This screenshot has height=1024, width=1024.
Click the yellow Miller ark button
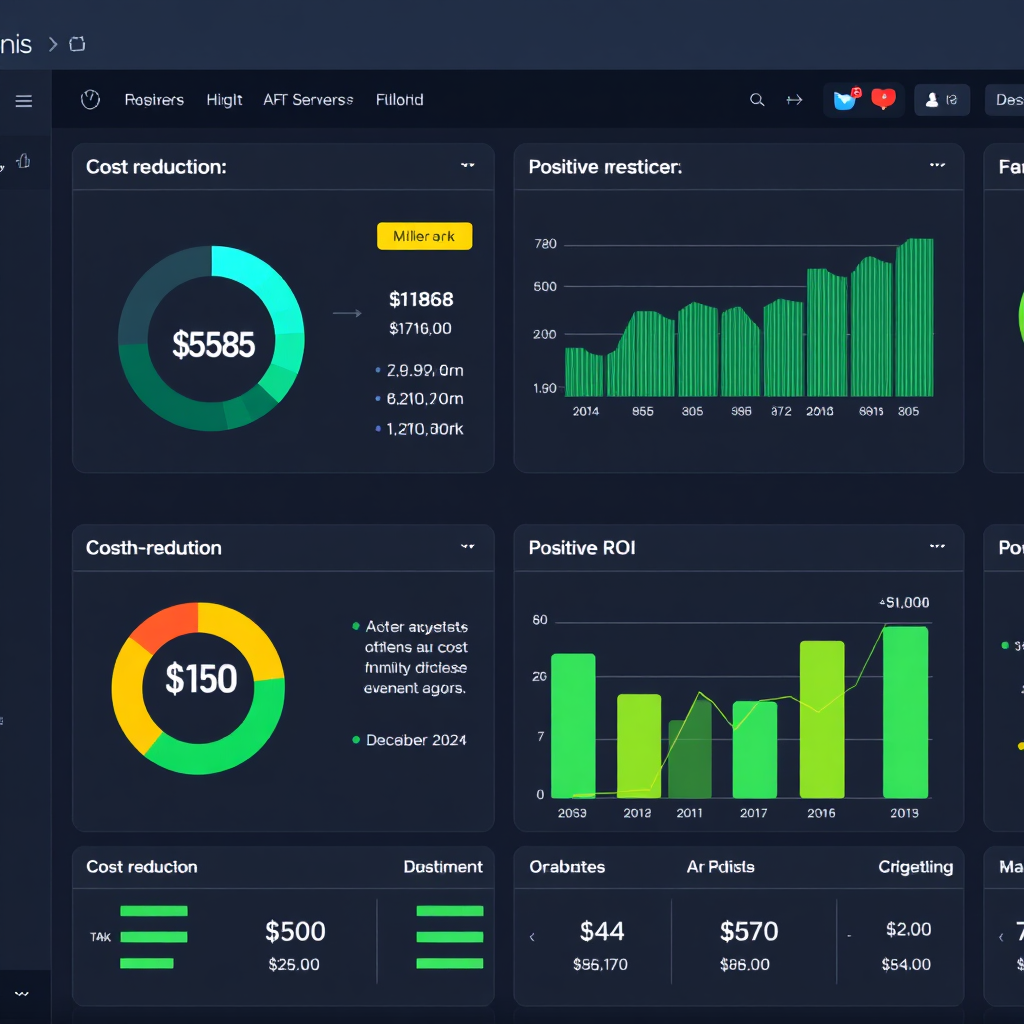pyautogui.click(x=424, y=236)
